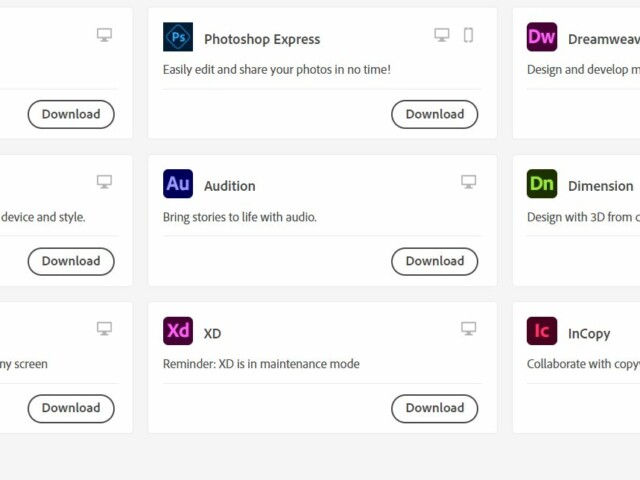Click the InCopy app name
Image resolution: width=640 pixels, height=480 pixels.
(589, 333)
